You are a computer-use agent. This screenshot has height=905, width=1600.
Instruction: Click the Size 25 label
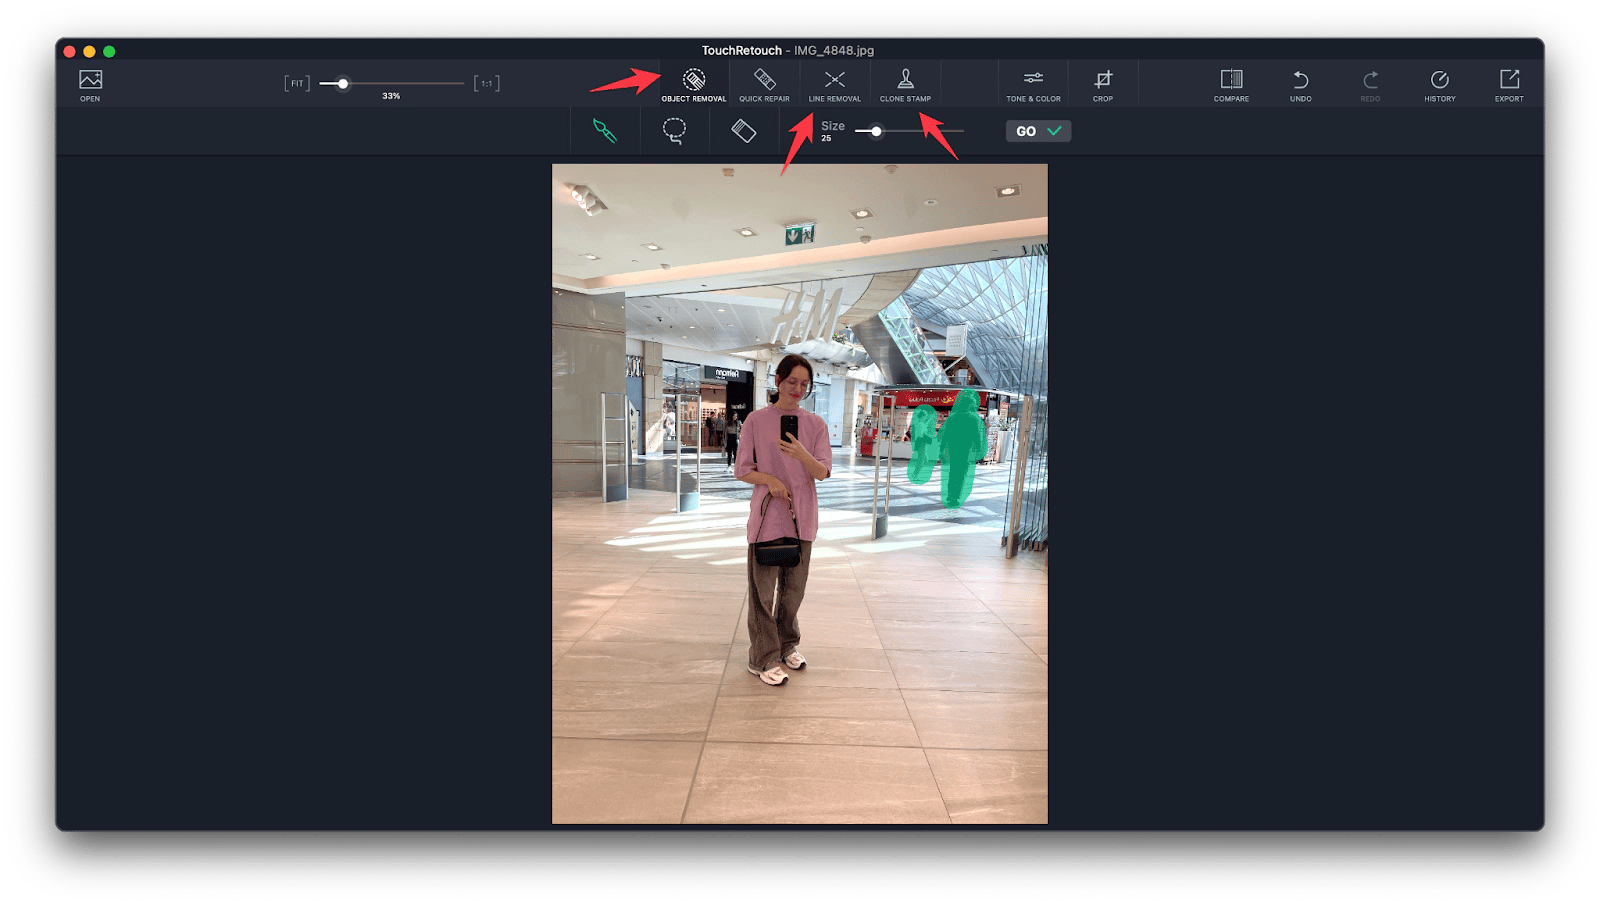click(832, 131)
